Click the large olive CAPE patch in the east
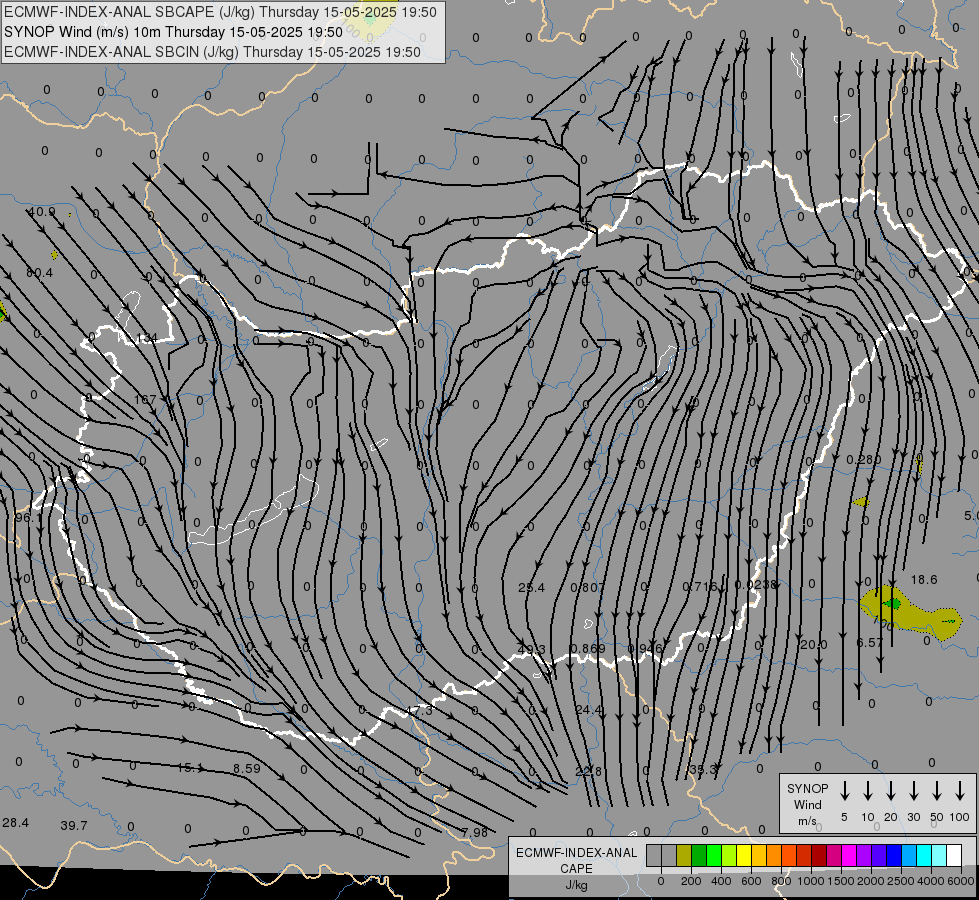The width and height of the screenshot is (979, 900). coord(912,615)
